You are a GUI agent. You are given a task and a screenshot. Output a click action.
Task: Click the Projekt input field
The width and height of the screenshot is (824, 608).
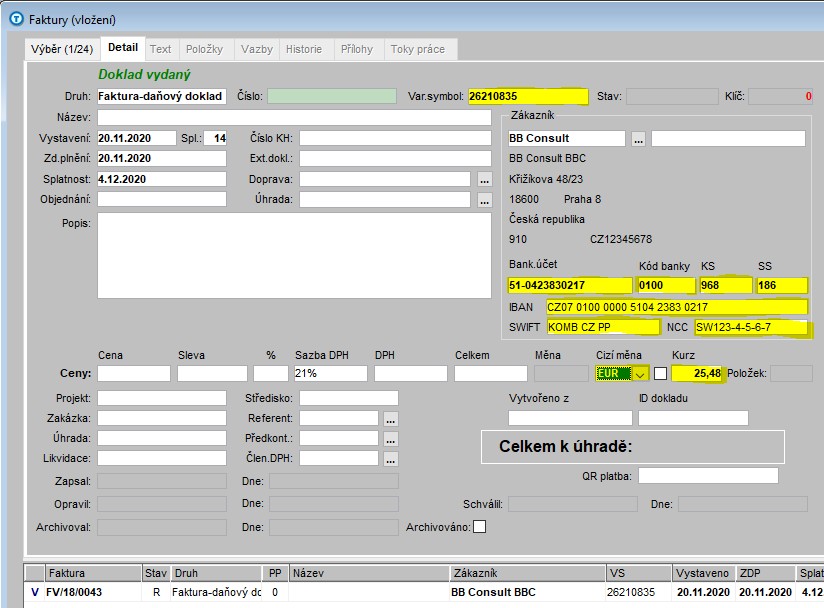click(162, 398)
